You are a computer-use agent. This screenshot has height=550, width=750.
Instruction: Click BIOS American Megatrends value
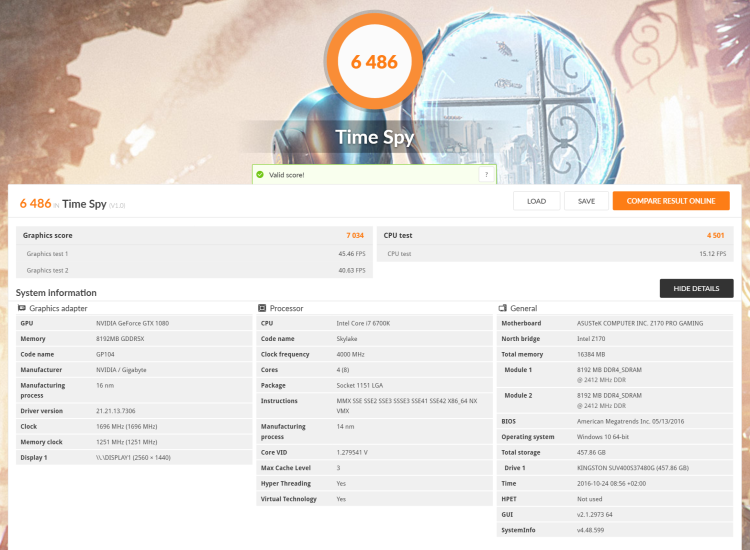click(x=630, y=421)
